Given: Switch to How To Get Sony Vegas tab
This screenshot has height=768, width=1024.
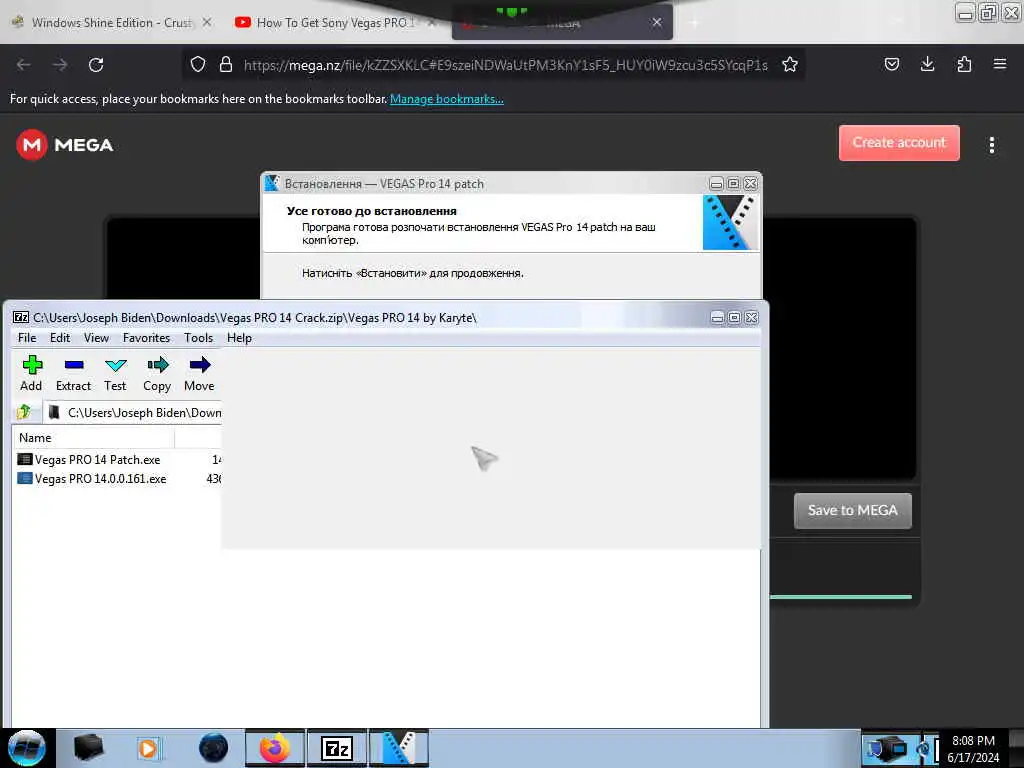Looking at the screenshot, I should pyautogui.click(x=335, y=23).
